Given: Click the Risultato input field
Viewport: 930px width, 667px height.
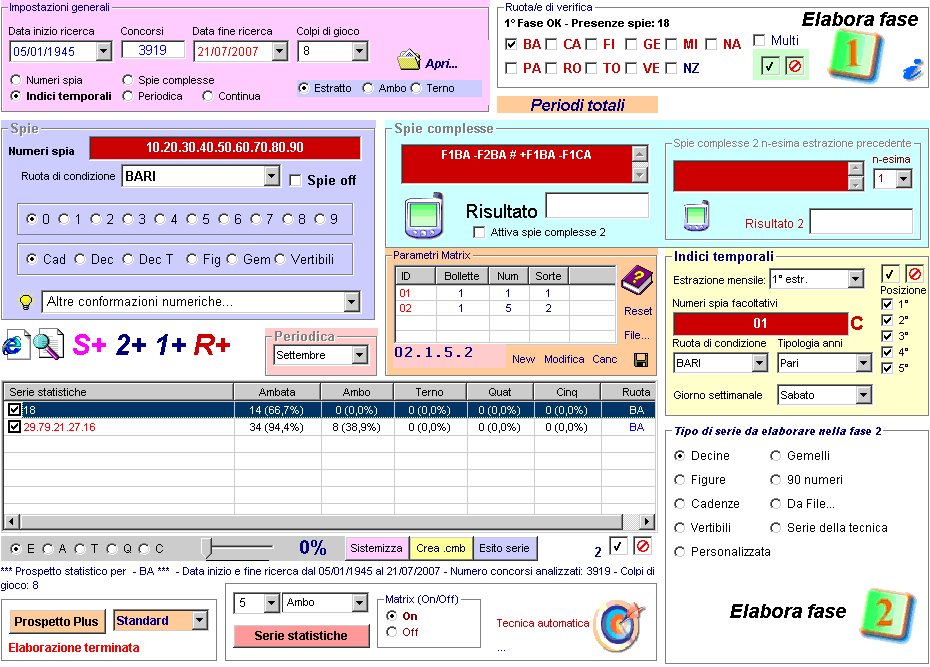Looking at the screenshot, I should (597, 205).
